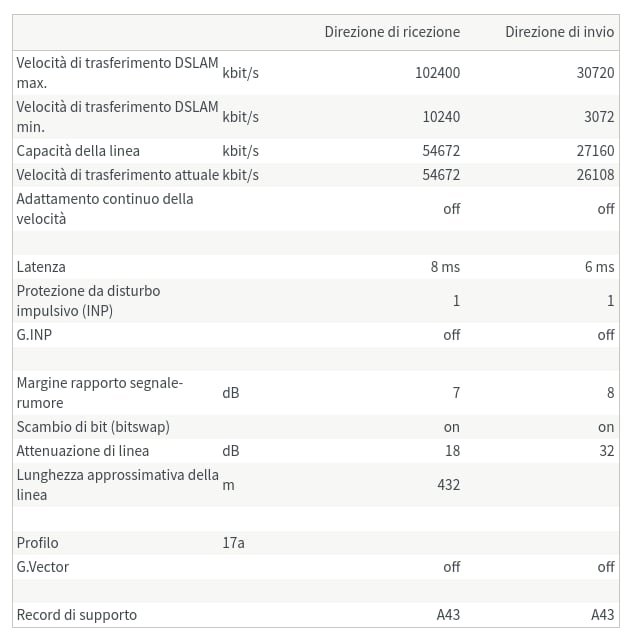Image resolution: width=630 pixels, height=641 pixels.
Task: Click the 'Record di supporto' row label
Action: (77, 615)
